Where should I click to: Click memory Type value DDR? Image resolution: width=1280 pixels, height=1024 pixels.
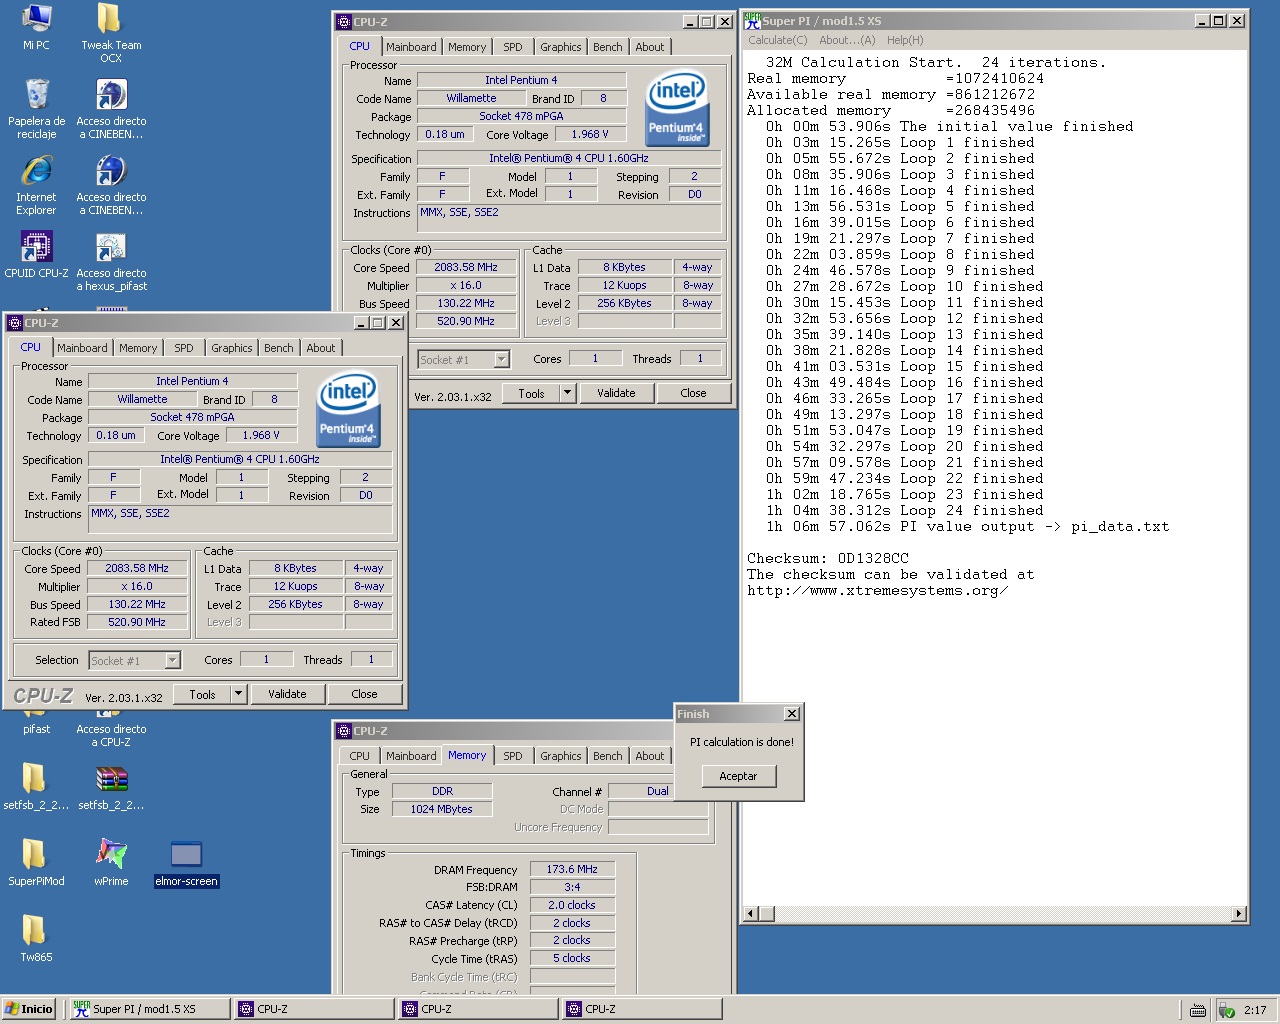(x=441, y=791)
